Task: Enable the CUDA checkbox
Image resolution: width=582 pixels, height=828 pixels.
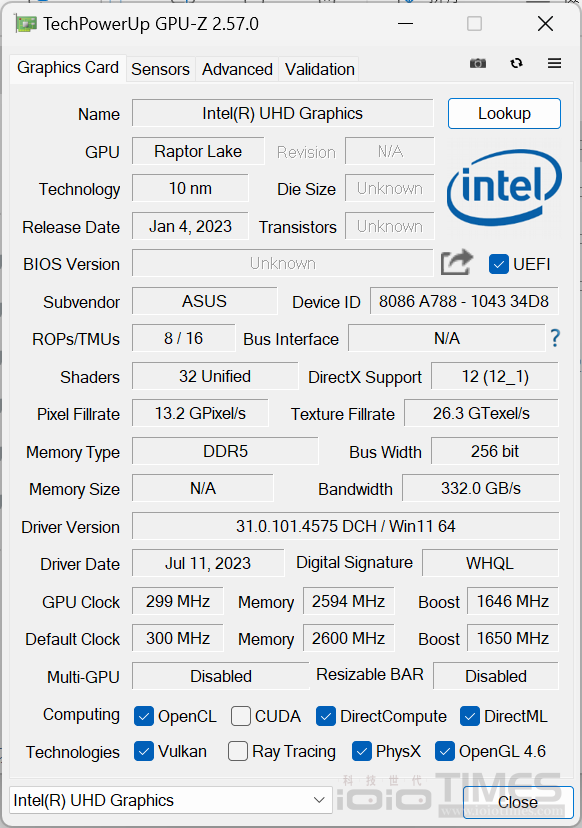Action: pyautogui.click(x=240, y=717)
